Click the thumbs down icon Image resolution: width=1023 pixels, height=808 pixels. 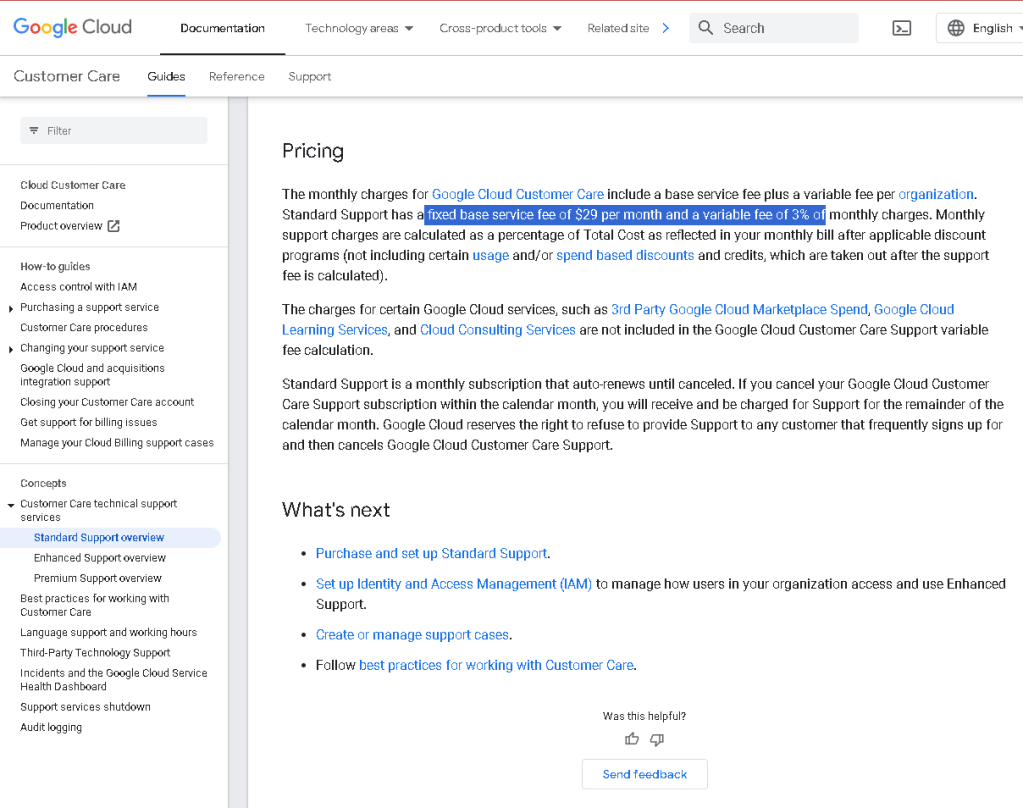[657, 739]
